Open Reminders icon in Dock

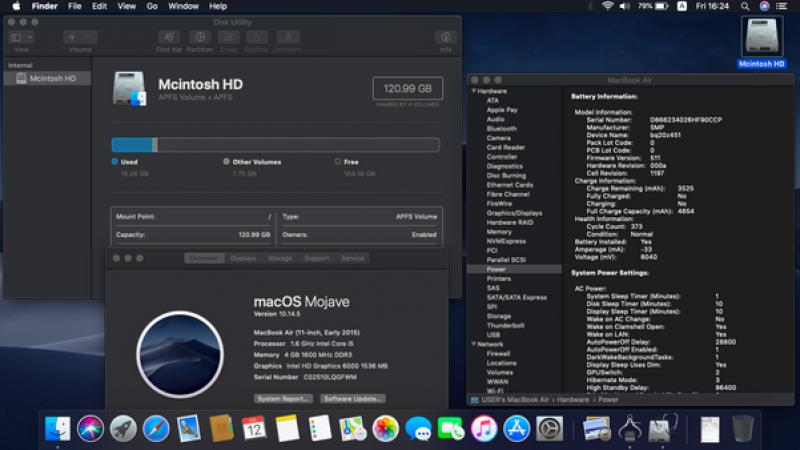coord(320,428)
